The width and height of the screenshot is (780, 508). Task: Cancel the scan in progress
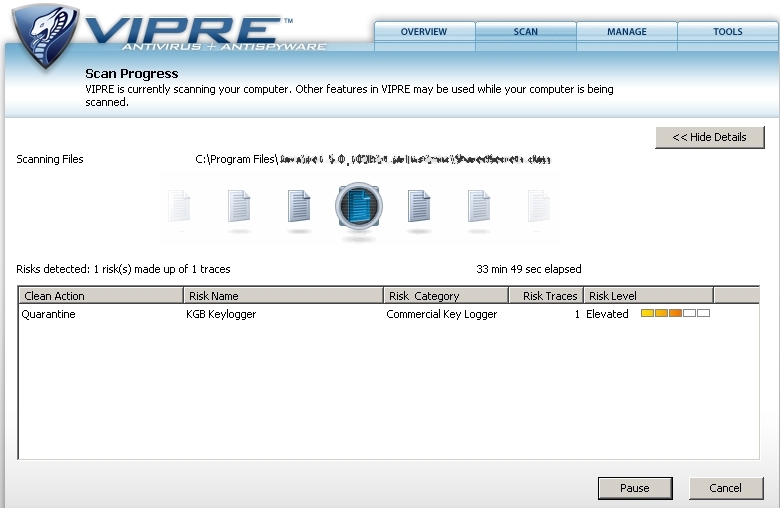[x=726, y=488]
